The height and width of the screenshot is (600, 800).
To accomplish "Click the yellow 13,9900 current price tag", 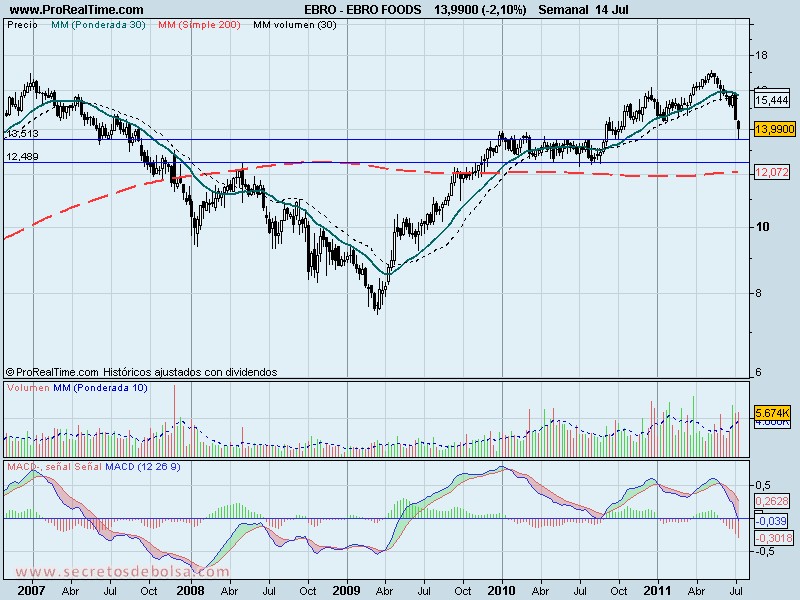I will [774, 129].
